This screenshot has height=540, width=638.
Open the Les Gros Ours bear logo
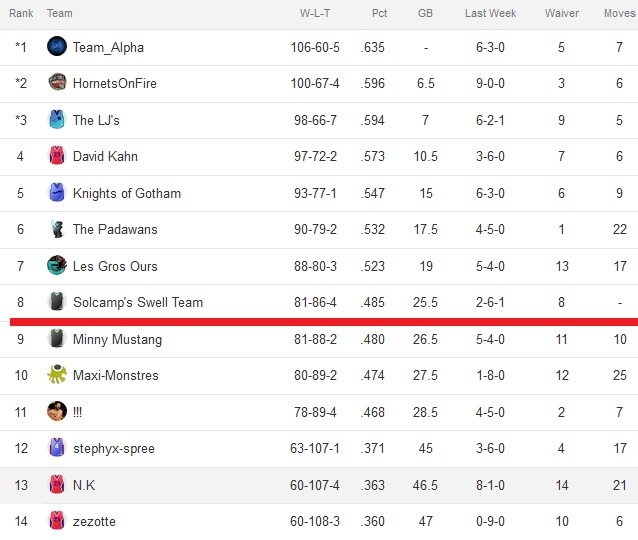click(x=57, y=265)
